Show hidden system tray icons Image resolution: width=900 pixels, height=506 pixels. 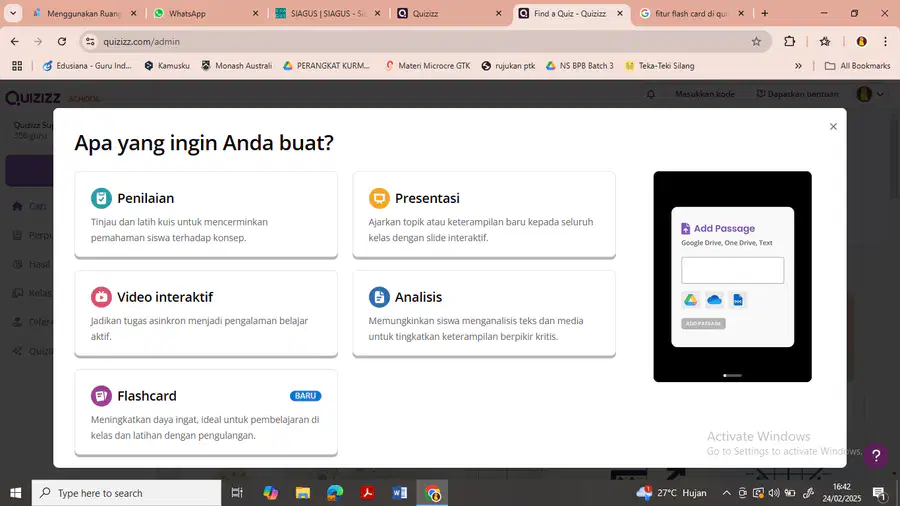tap(726, 493)
